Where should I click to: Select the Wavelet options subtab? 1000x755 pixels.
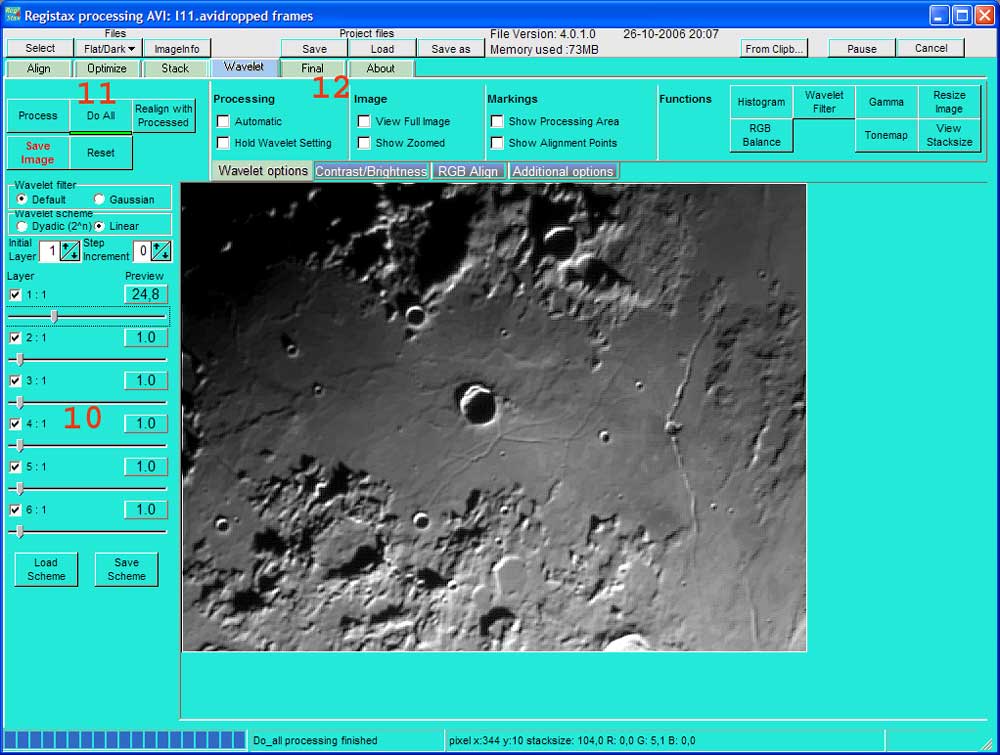coord(262,171)
